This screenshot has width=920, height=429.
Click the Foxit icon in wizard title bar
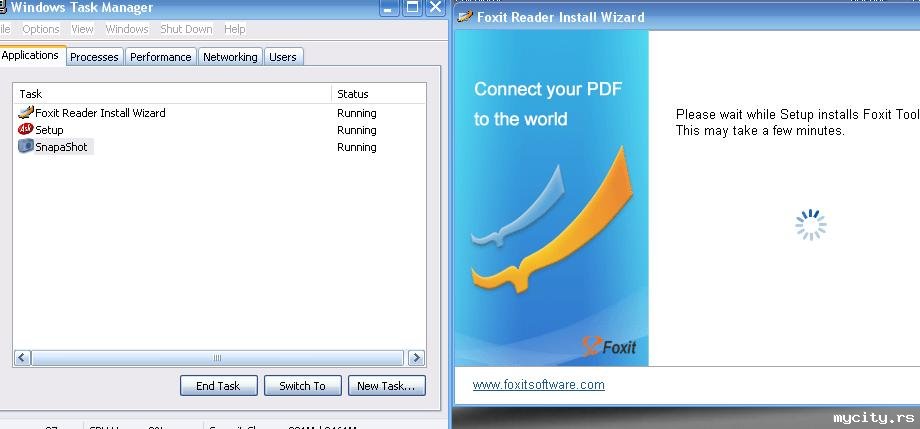tap(465, 16)
